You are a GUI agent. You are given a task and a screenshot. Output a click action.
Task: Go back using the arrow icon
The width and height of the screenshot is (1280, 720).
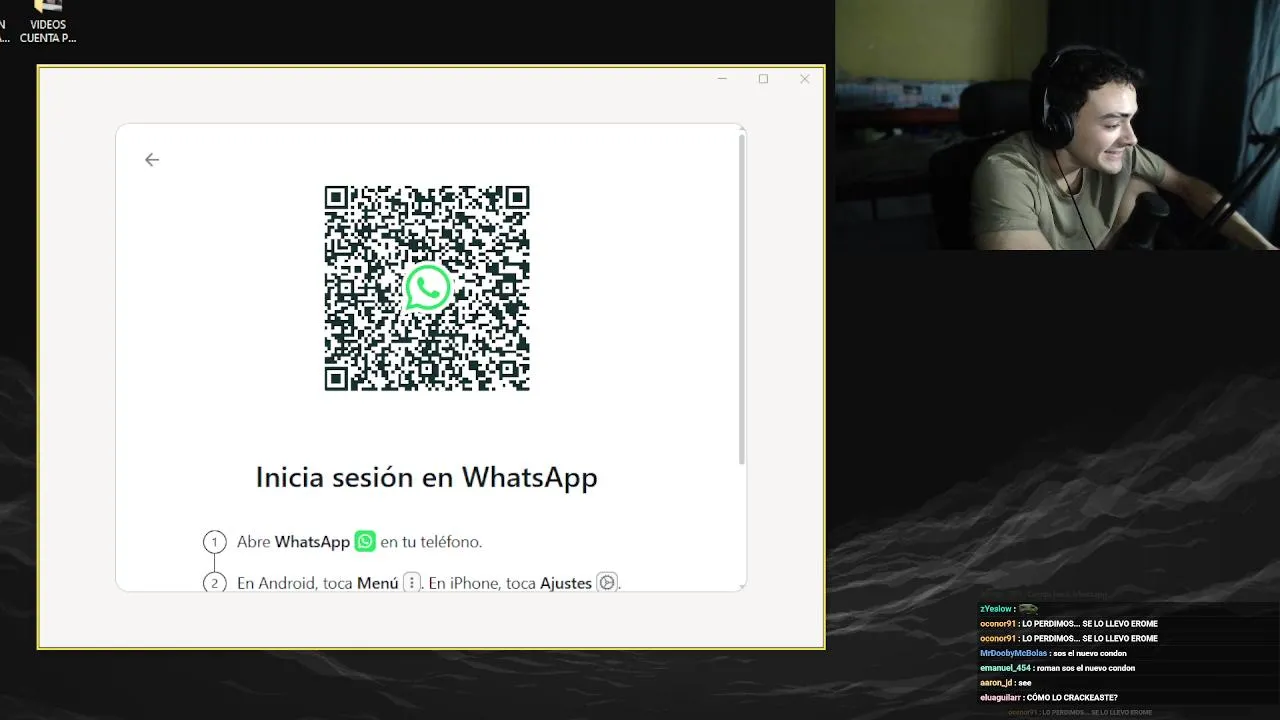(152, 160)
